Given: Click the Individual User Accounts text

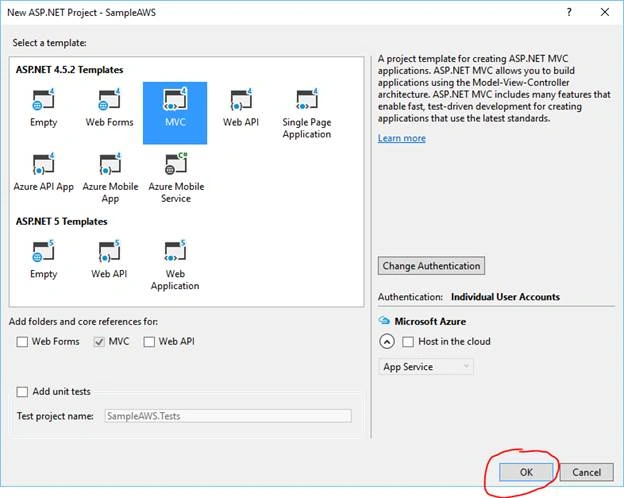Looking at the screenshot, I should pyautogui.click(x=505, y=297).
